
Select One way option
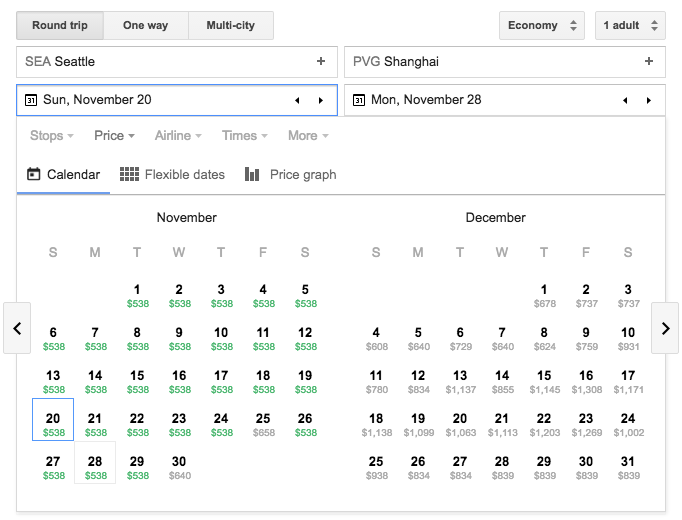(146, 25)
